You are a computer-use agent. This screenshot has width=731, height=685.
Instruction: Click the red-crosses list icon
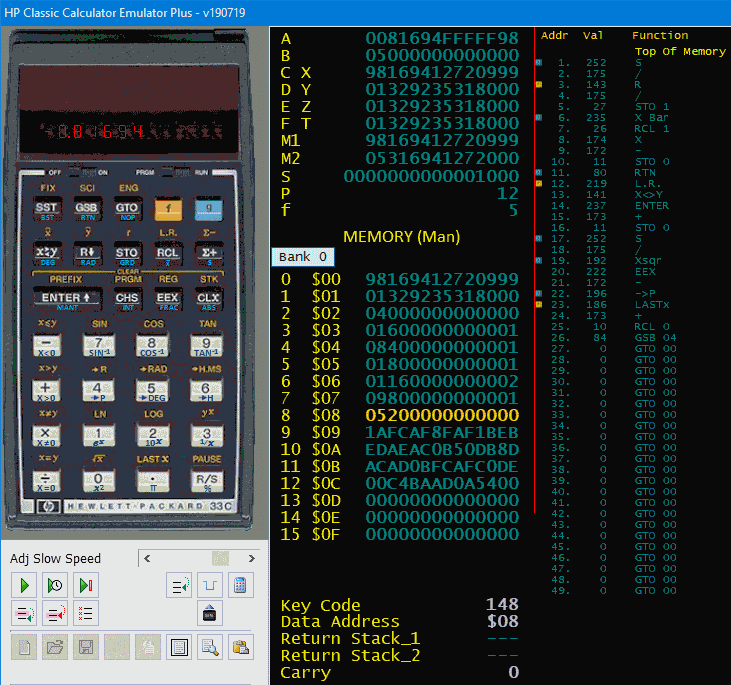(86, 613)
